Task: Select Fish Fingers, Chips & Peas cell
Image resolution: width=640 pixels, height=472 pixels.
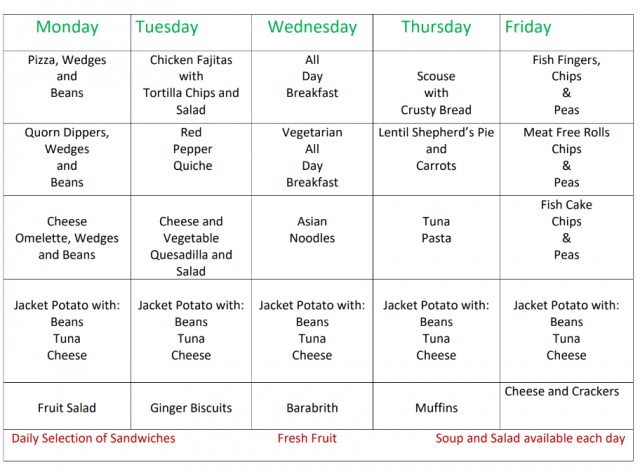Action: [566, 85]
